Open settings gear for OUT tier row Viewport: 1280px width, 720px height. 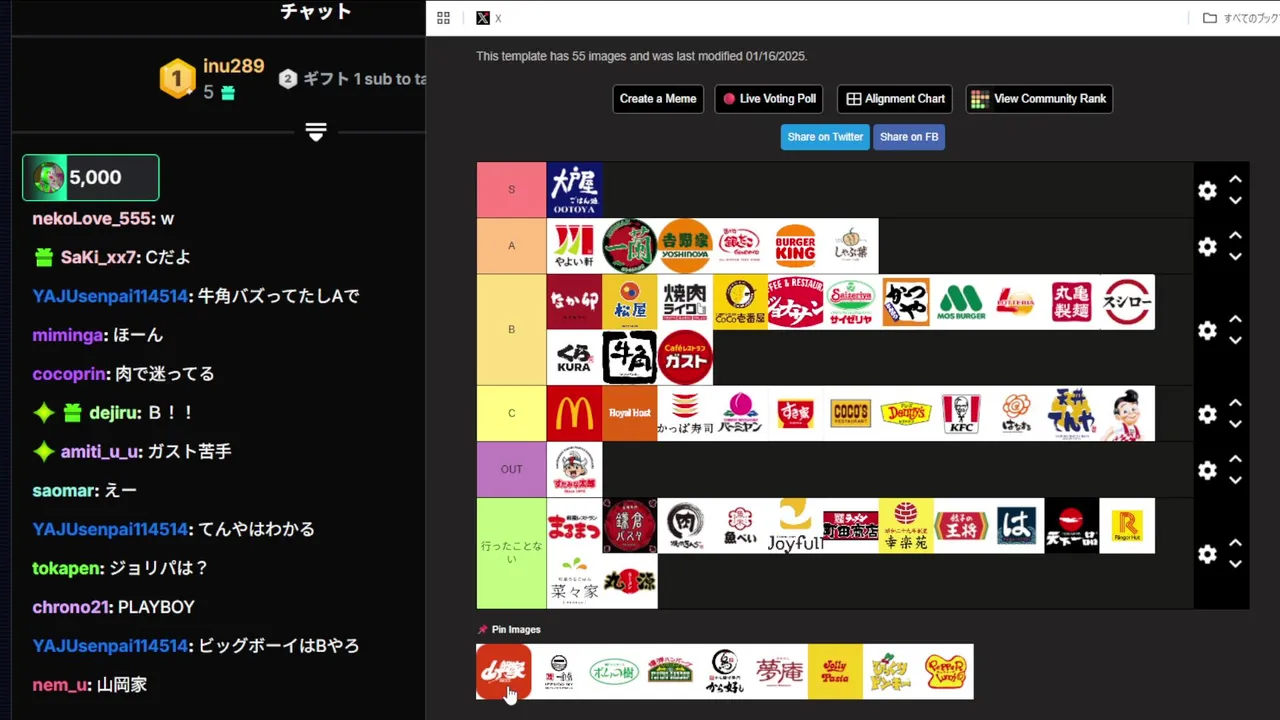click(x=1207, y=470)
